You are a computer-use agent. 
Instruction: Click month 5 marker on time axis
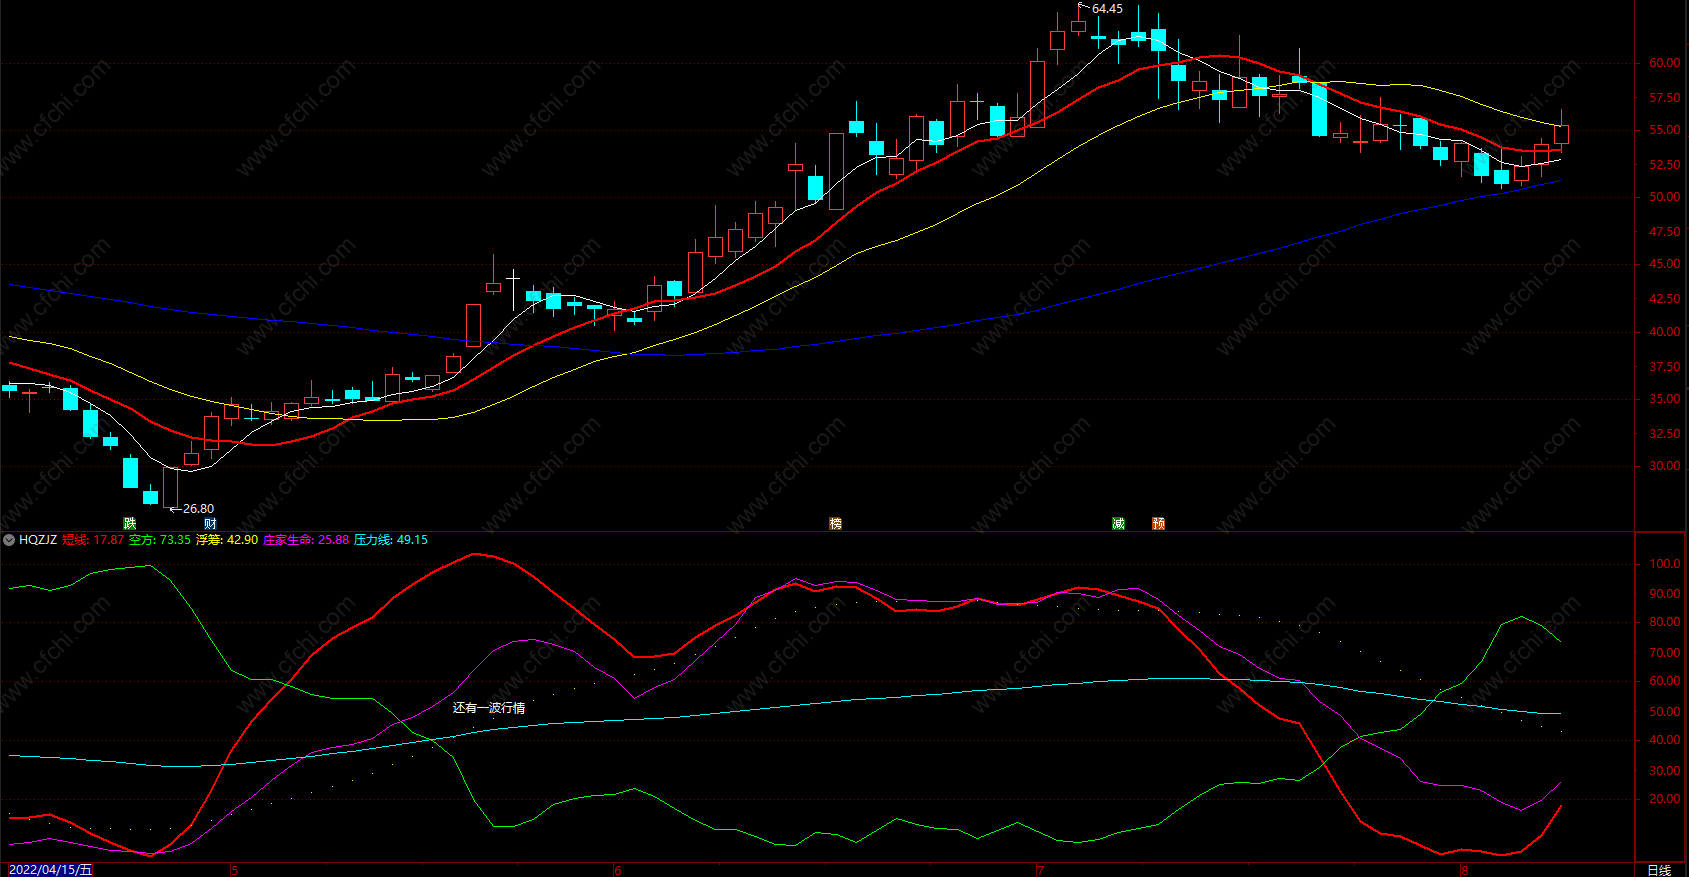[235, 871]
